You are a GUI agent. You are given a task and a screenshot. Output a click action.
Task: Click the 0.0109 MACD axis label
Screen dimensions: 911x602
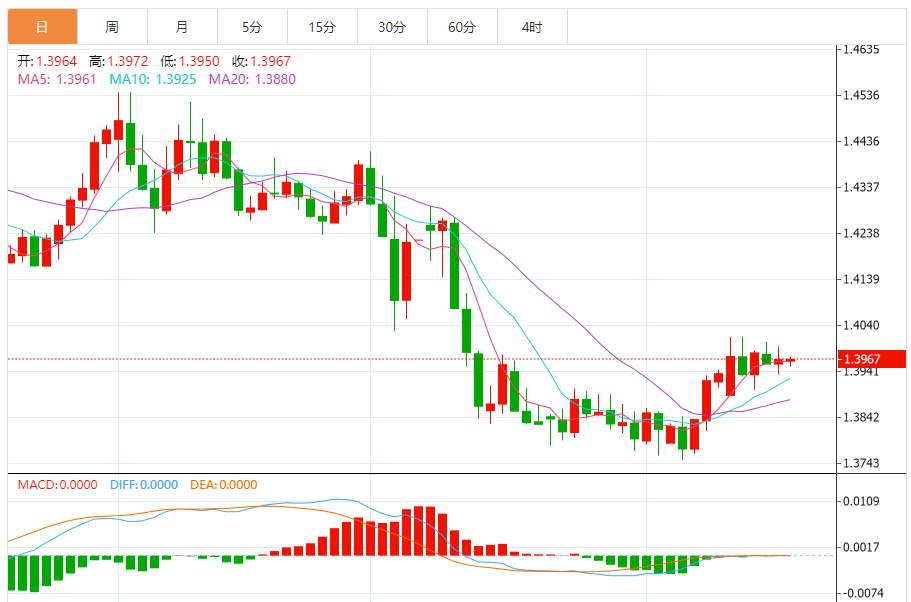coord(862,501)
